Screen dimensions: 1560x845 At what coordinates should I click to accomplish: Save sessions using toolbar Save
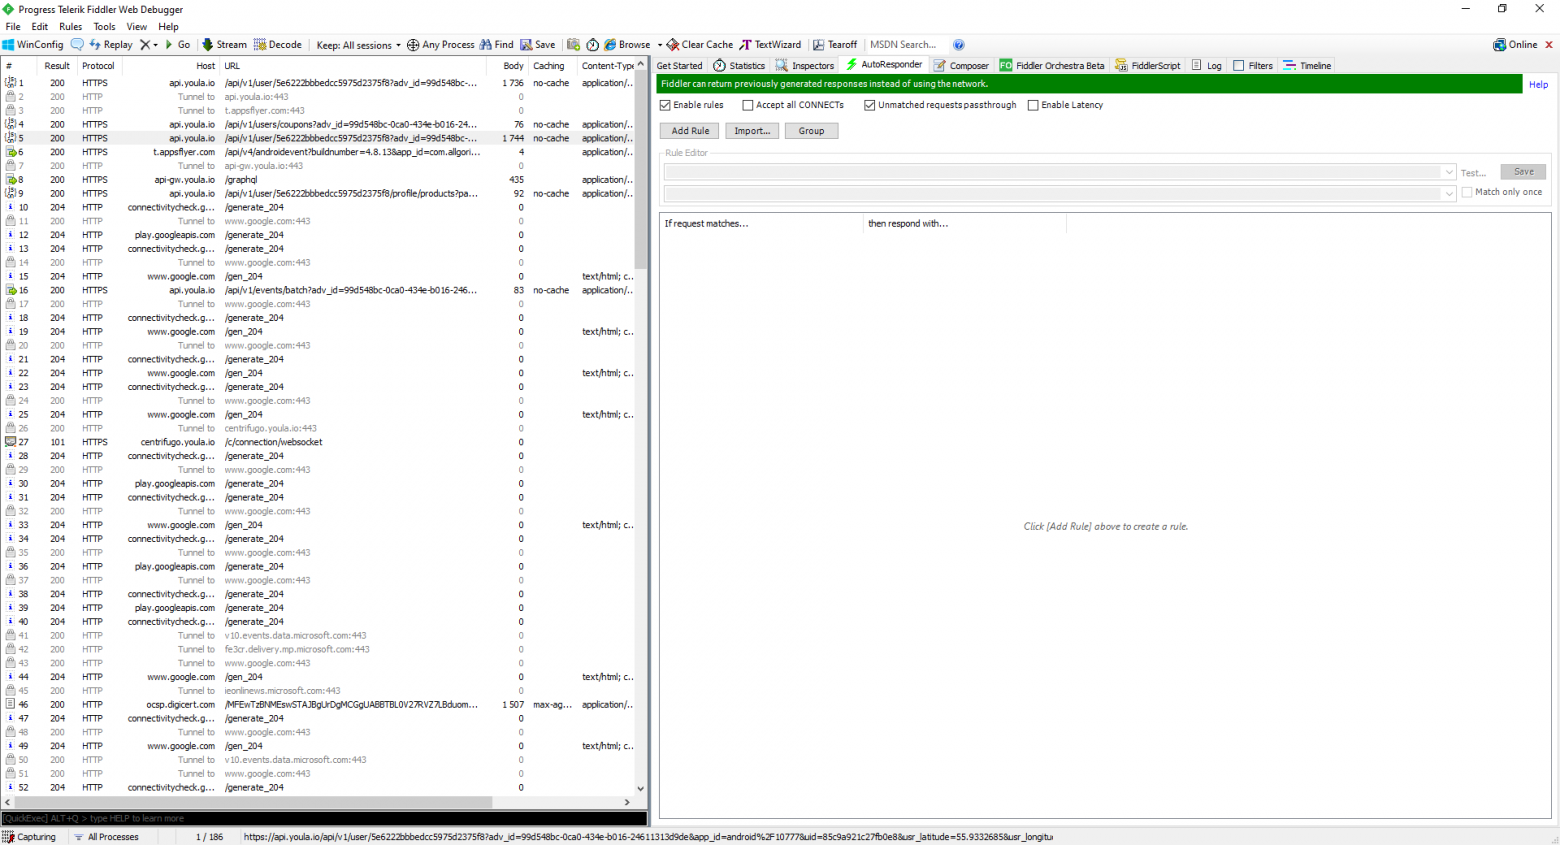[538, 45]
